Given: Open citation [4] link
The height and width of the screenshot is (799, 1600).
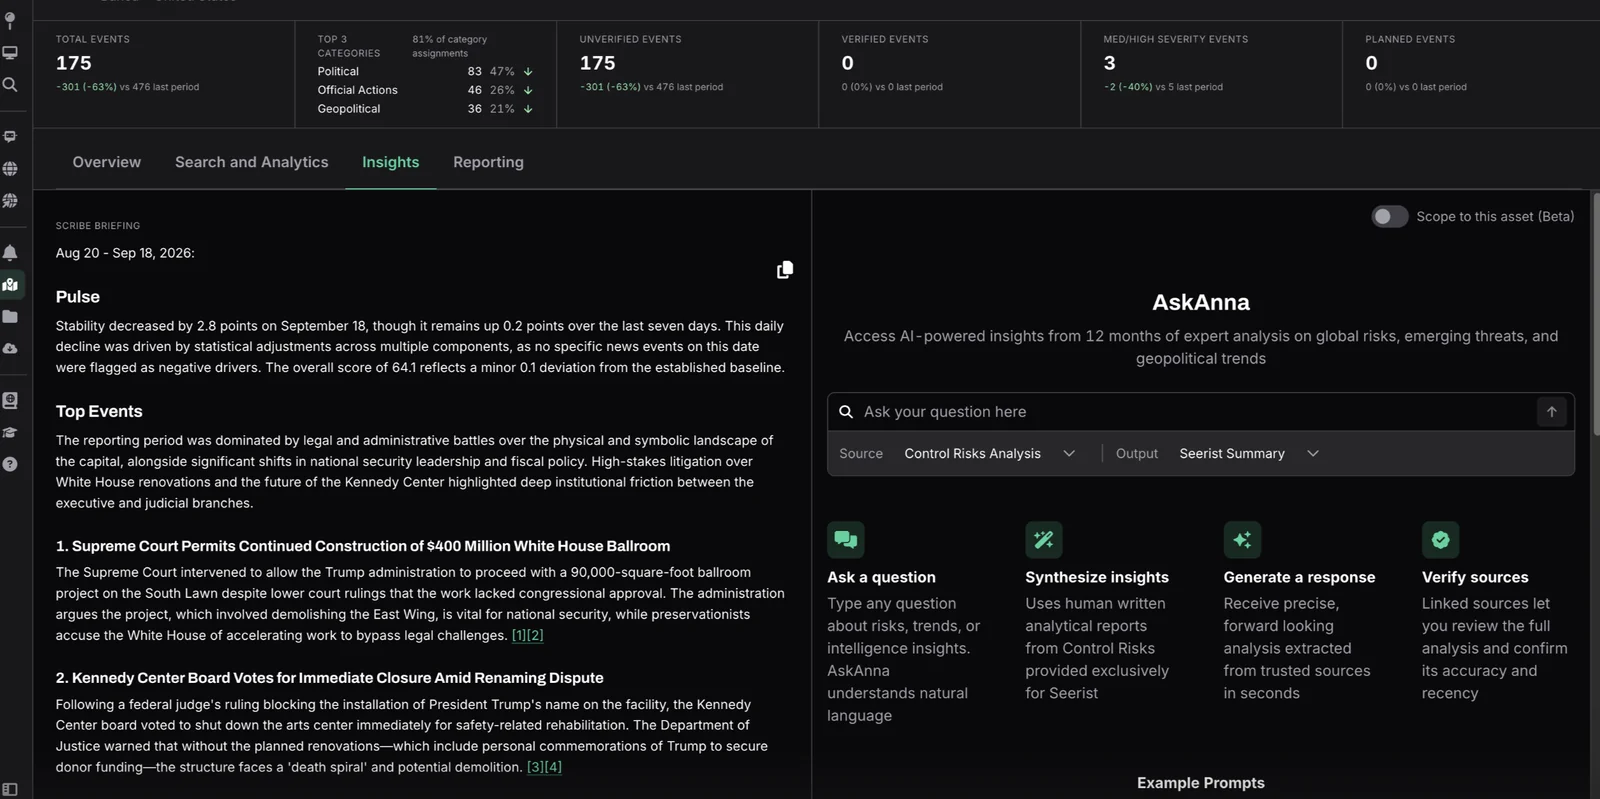Looking at the screenshot, I should pos(553,767).
